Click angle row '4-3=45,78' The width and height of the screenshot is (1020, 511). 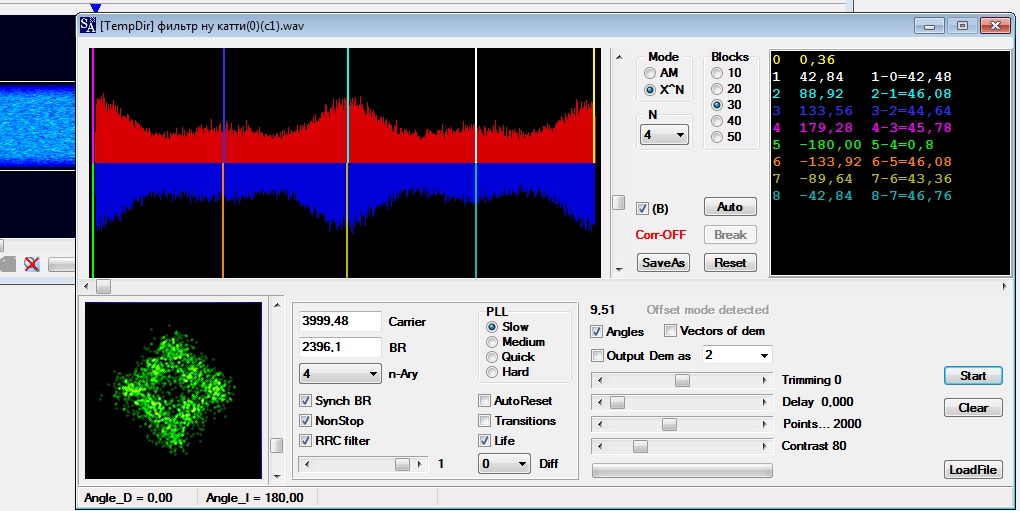click(x=911, y=127)
